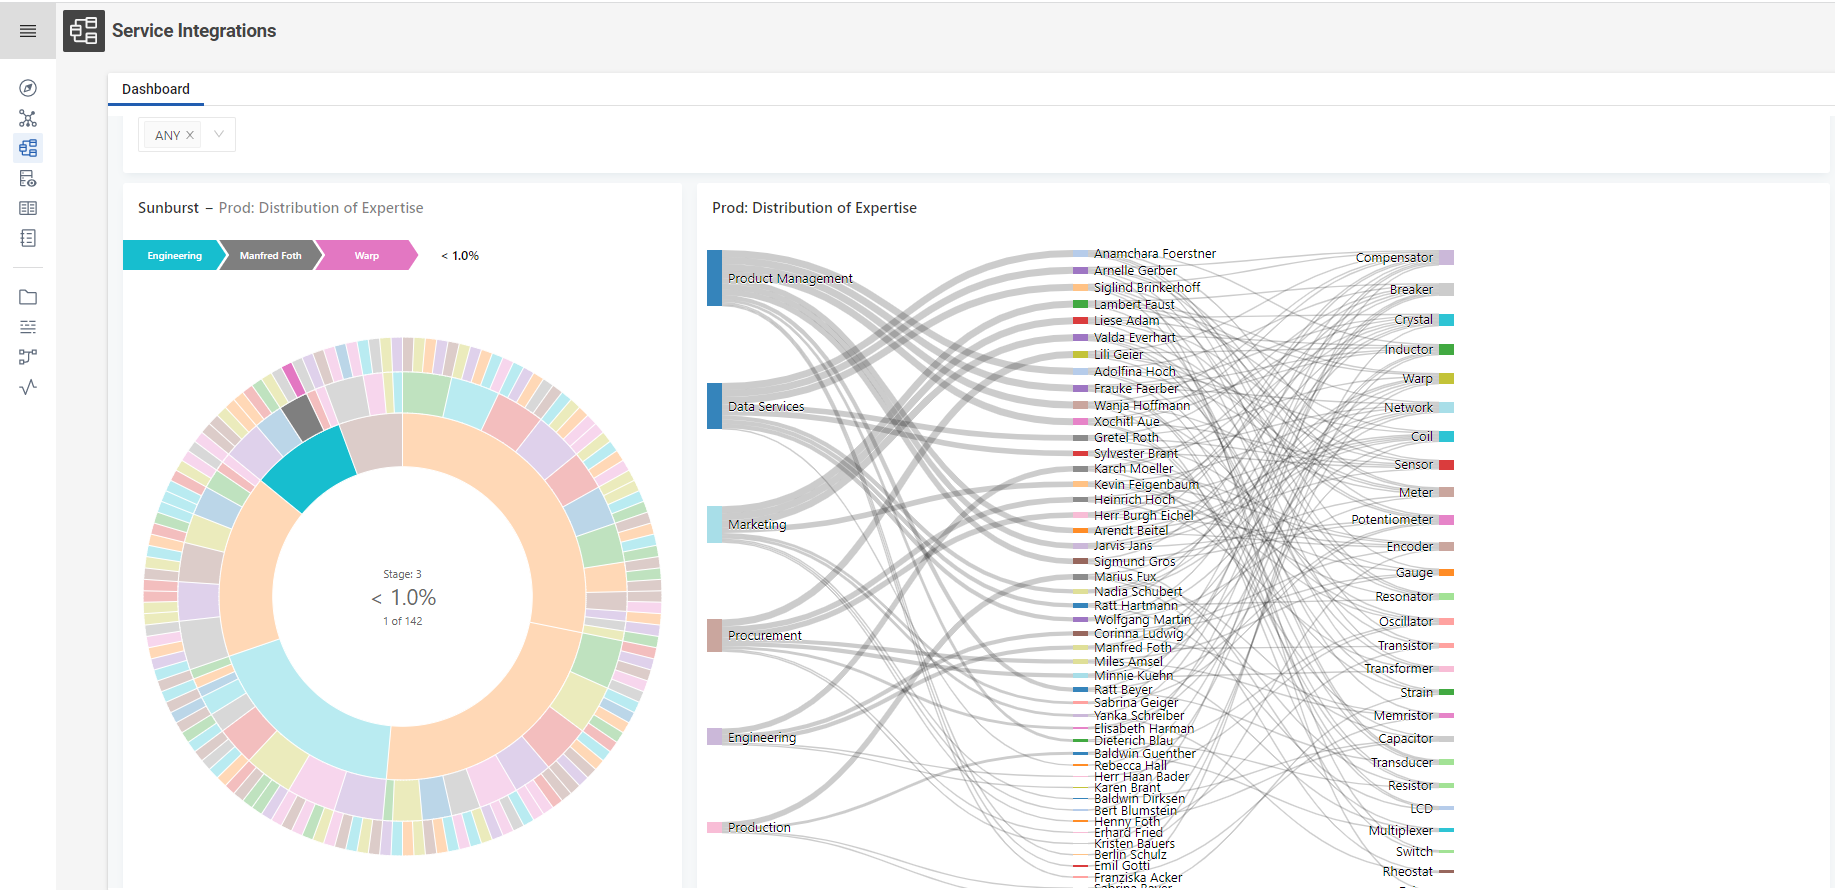Select 'Adolfina Hoch' in the Sankey chart

[x=1135, y=371]
